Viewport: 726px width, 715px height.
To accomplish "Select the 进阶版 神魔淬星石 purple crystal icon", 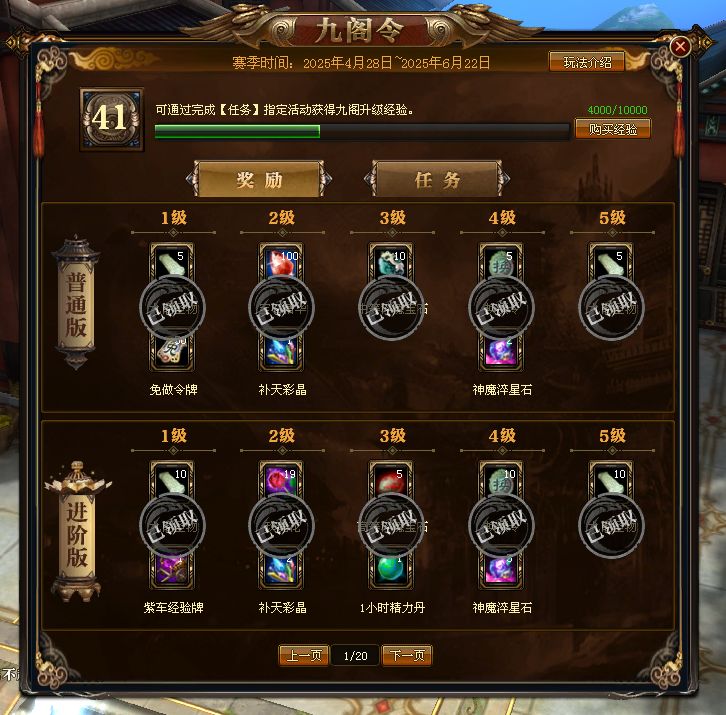I will pyautogui.click(x=501, y=570).
